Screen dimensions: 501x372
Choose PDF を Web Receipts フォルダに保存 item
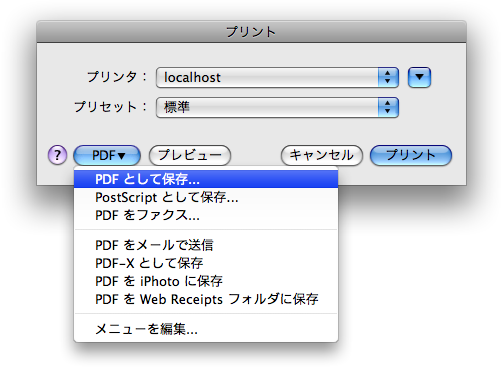pyautogui.click(x=206, y=299)
